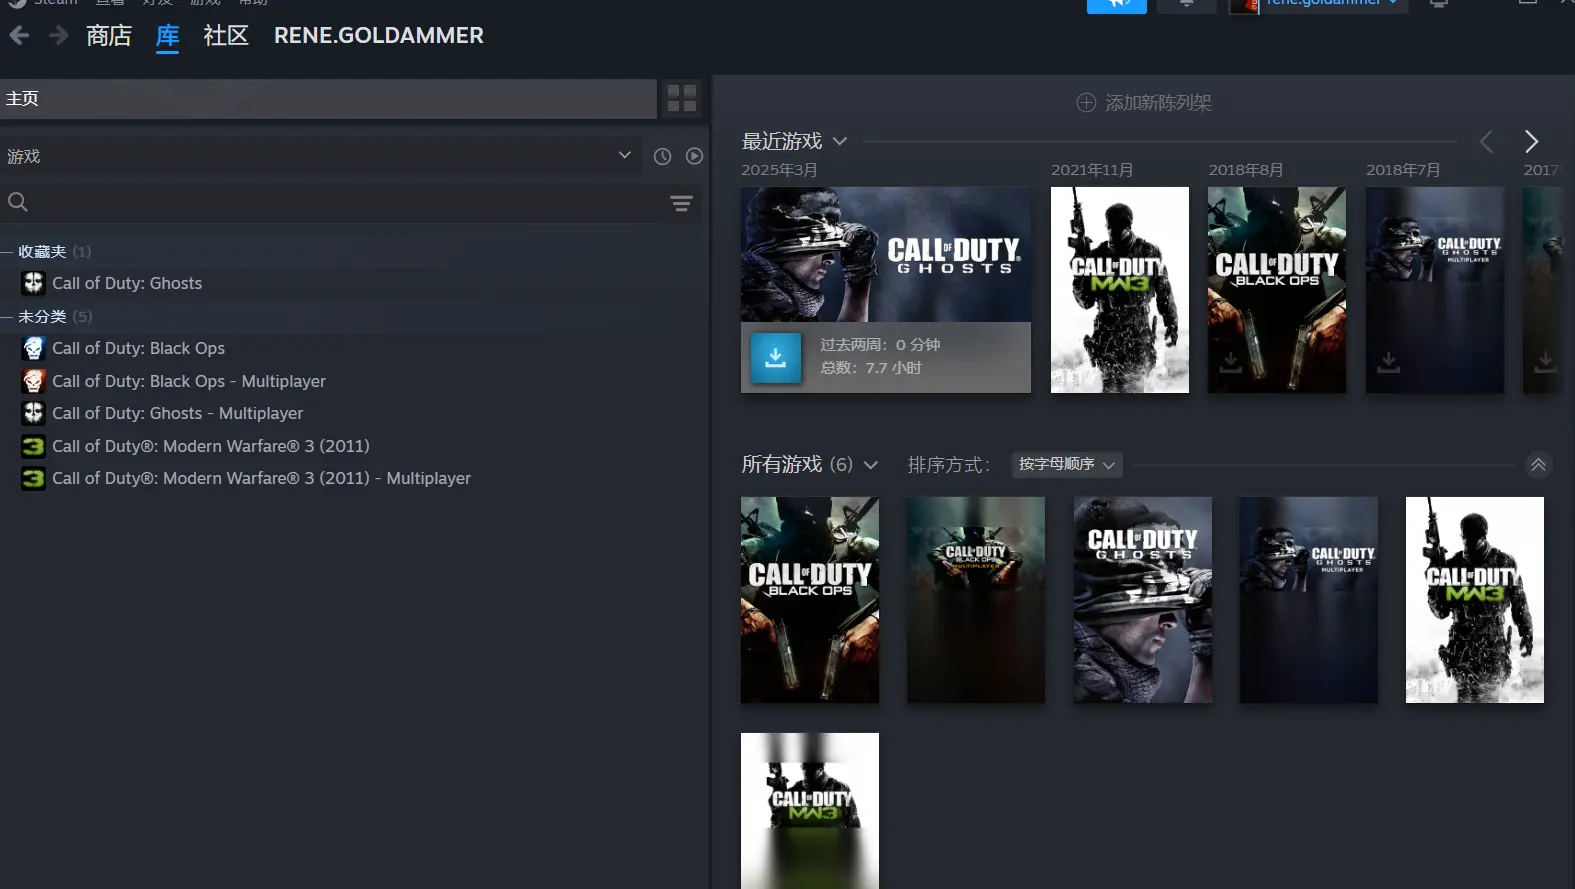
Task: Toggle the ready-to-play filter icon
Action: (694, 156)
